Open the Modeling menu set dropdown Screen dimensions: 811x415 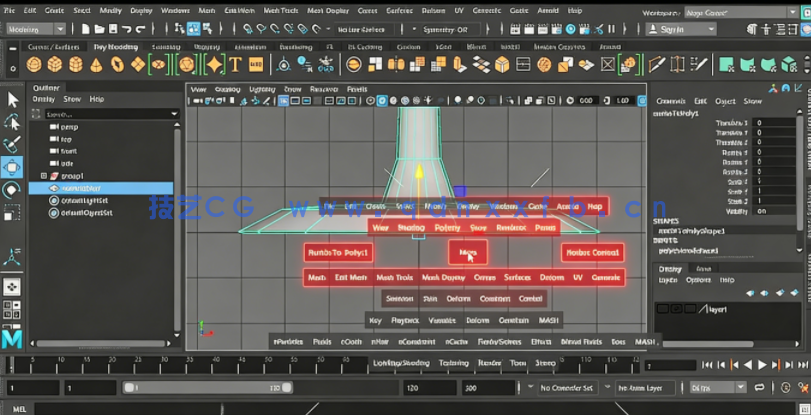pos(36,29)
